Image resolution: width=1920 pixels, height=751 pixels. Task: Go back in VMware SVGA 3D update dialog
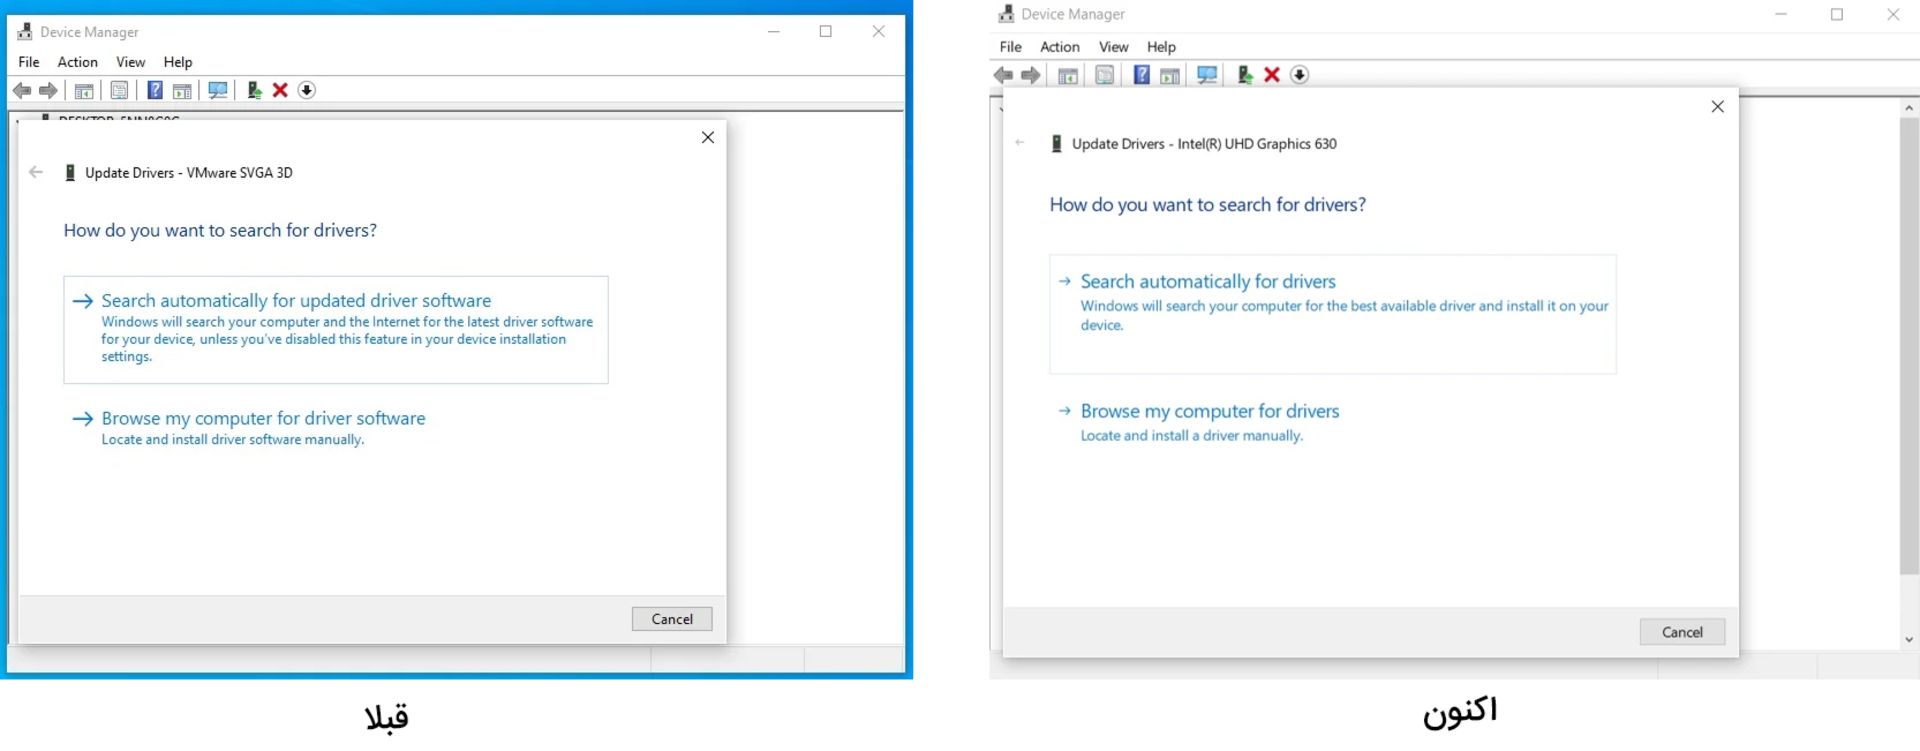pos(36,172)
